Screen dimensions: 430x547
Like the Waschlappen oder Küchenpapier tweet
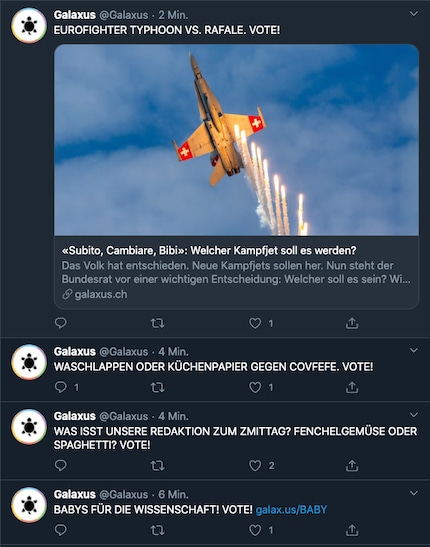click(x=255, y=387)
